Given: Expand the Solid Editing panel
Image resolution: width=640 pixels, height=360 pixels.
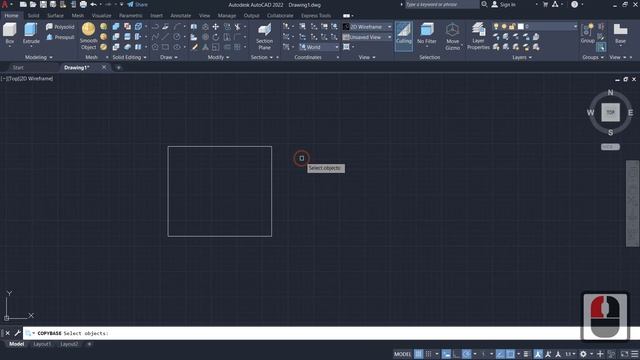Looking at the screenshot, I should (129, 58).
